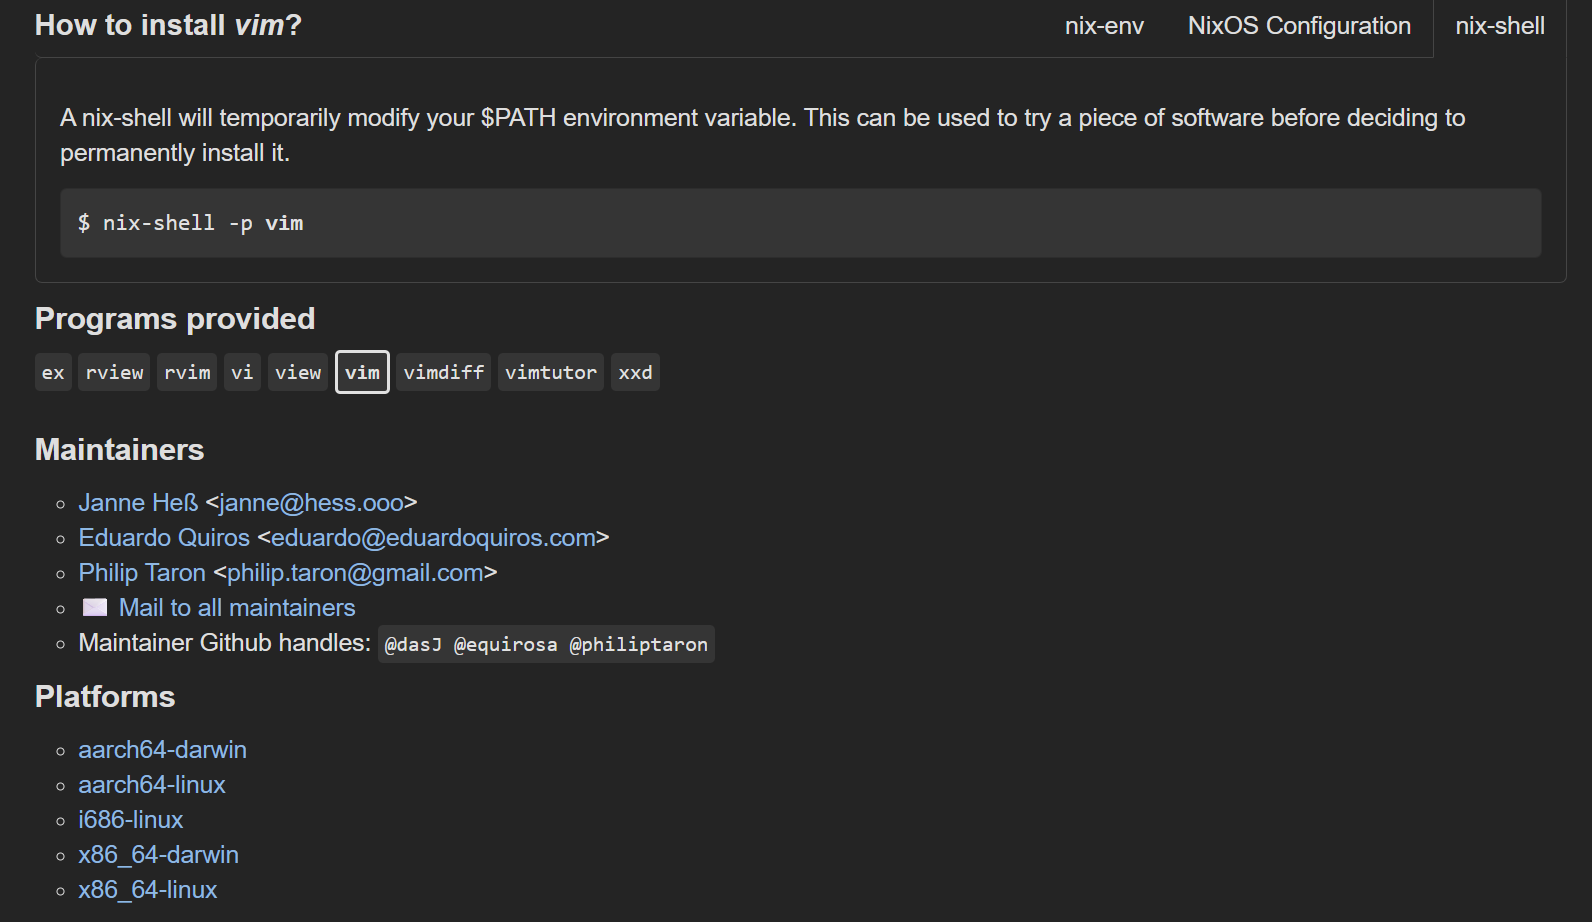Click the @dasJ Github handle
The width and height of the screenshot is (1592, 922).
coord(413,644)
